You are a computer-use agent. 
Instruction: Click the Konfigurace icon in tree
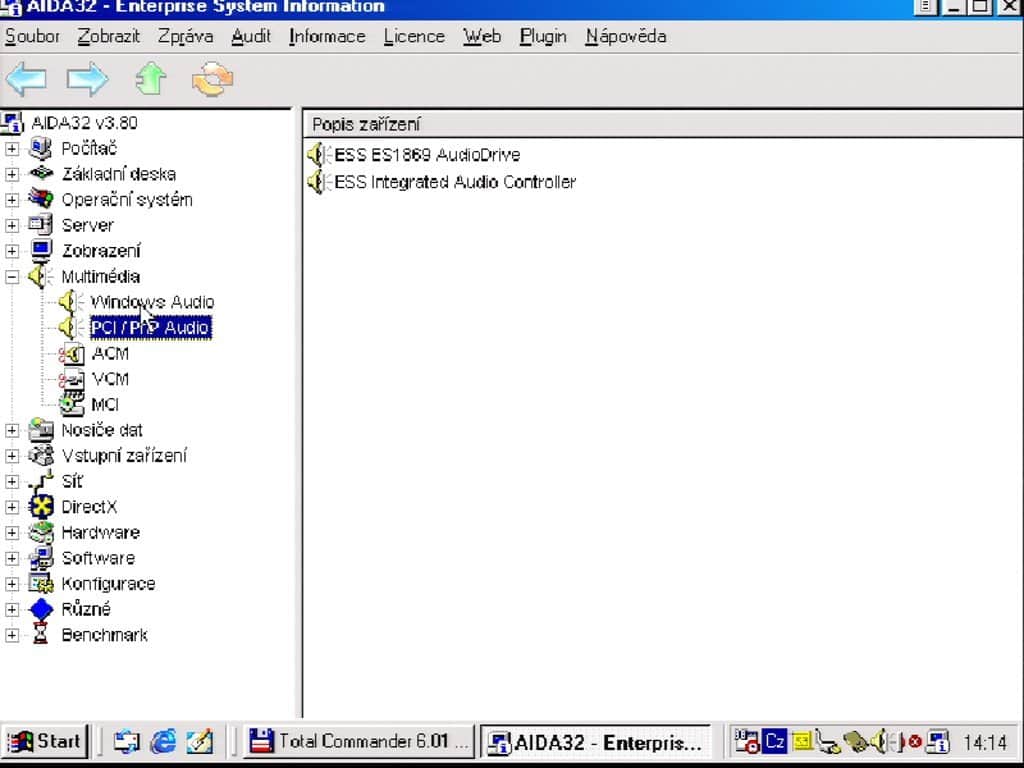click(x=40, y=583)
